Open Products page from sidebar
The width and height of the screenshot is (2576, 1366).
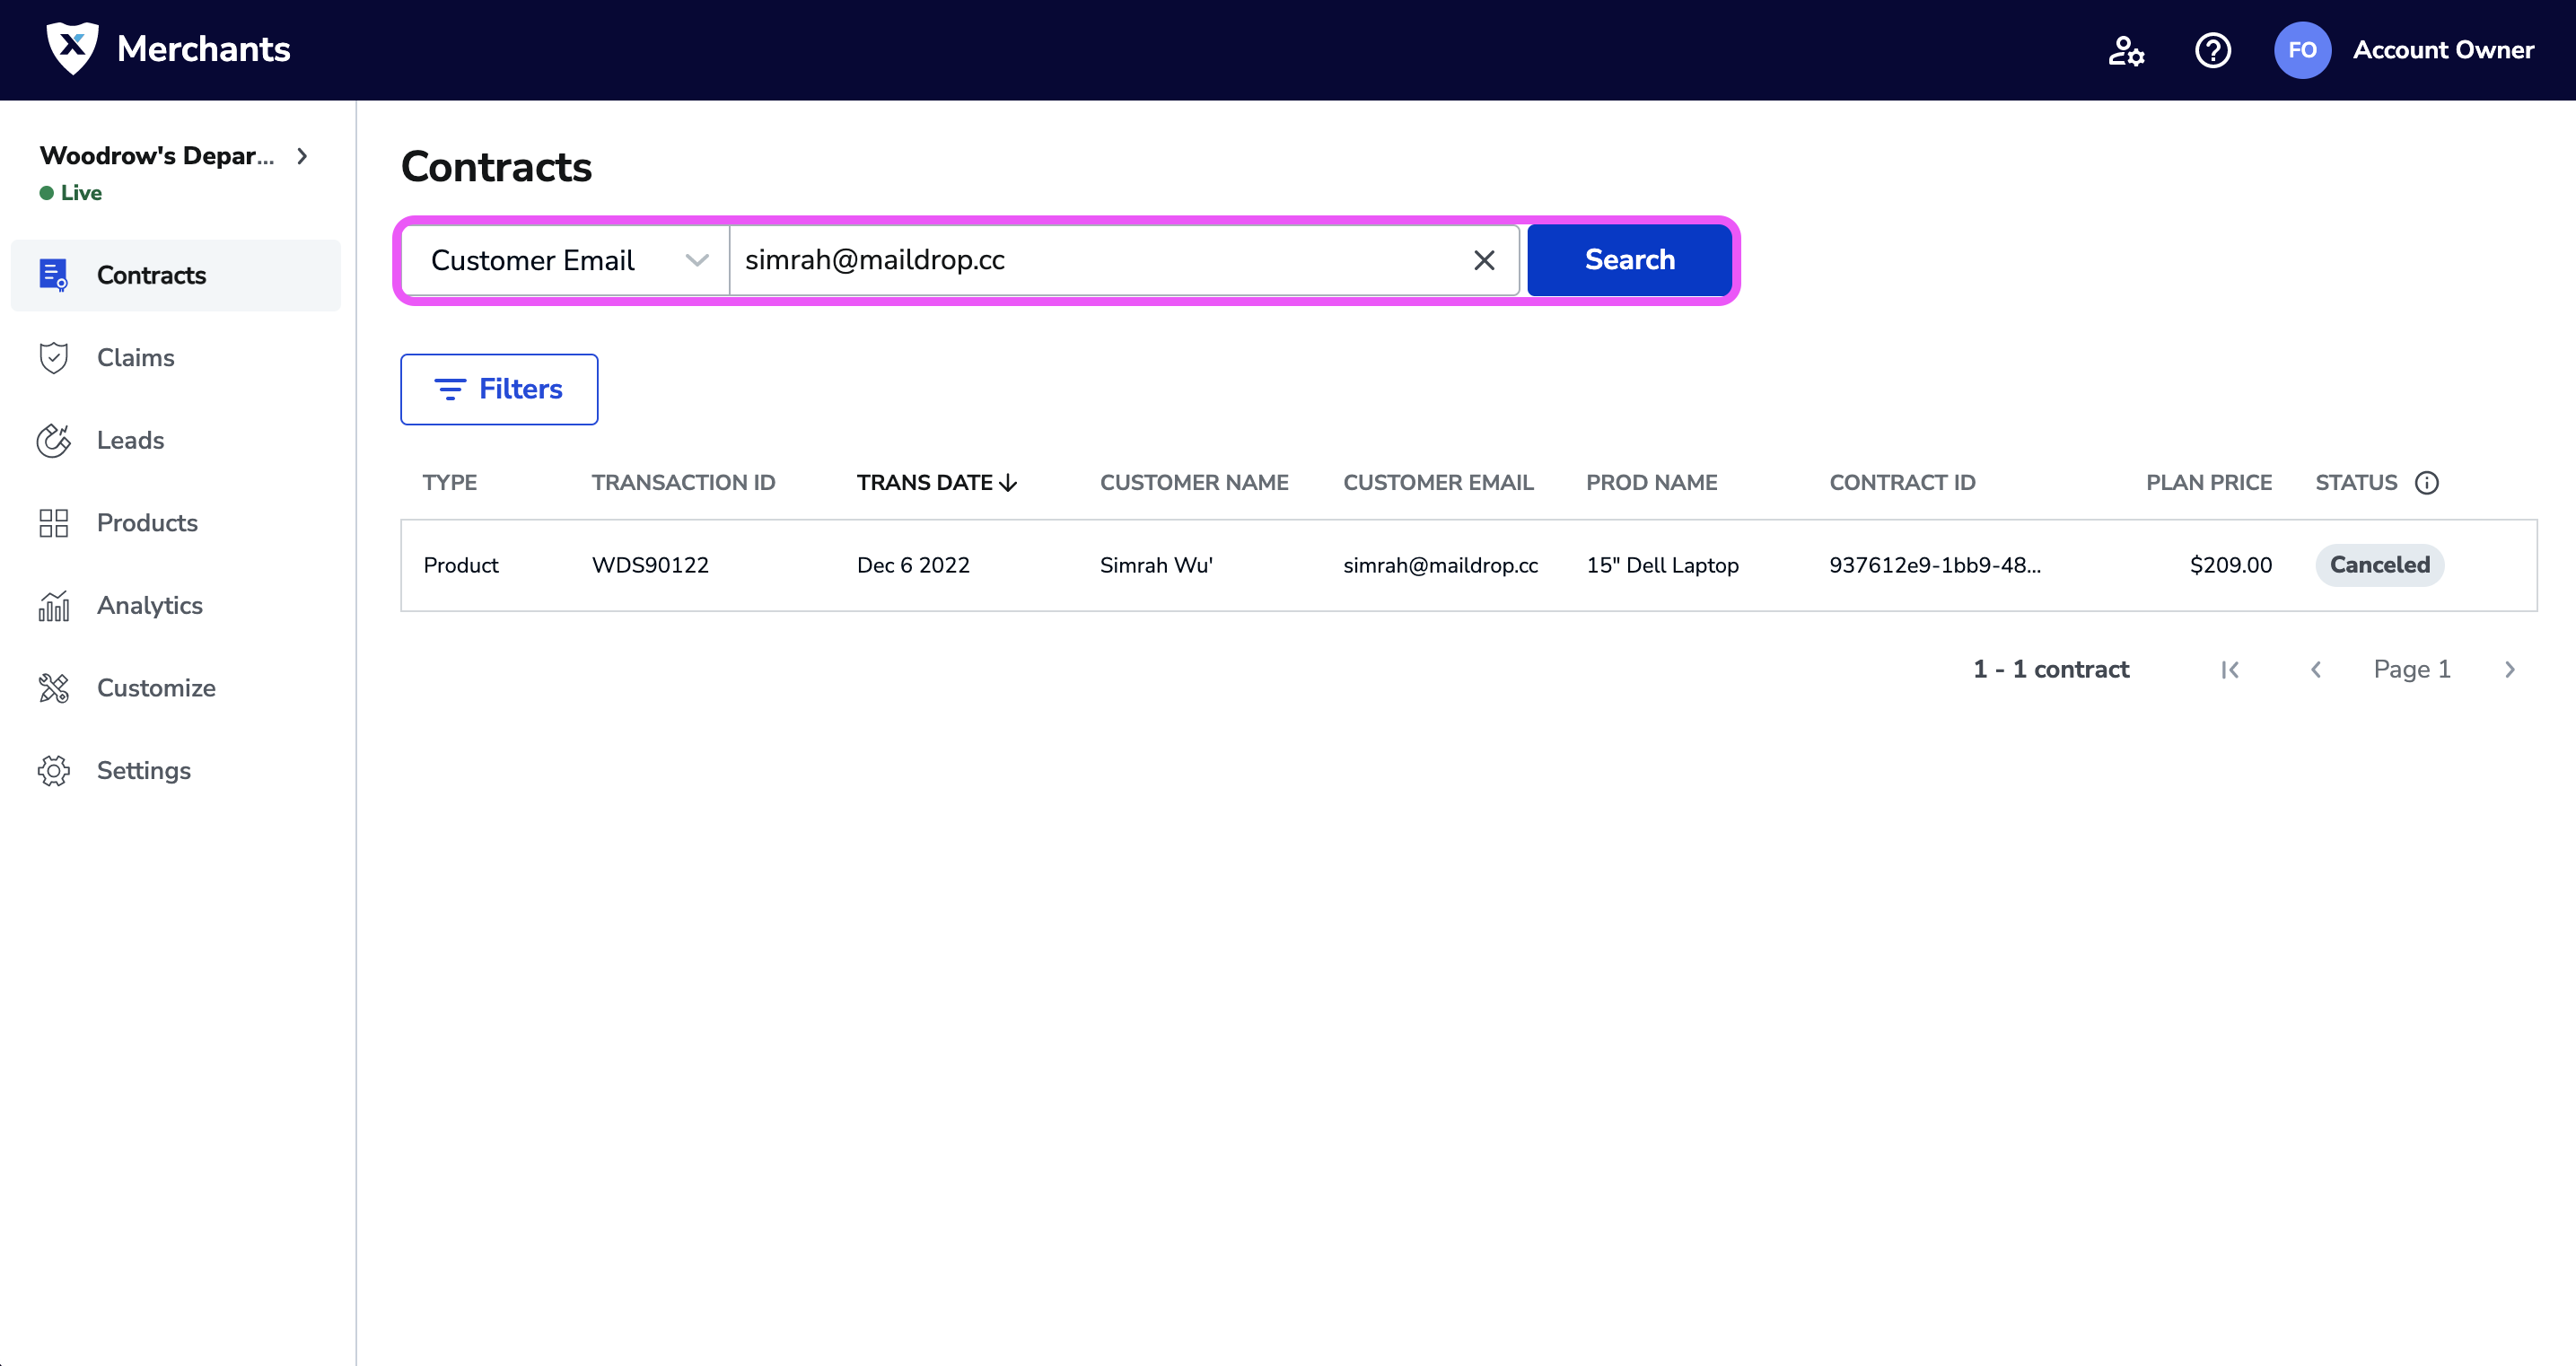pyautogui.click(x=147, y=523)
